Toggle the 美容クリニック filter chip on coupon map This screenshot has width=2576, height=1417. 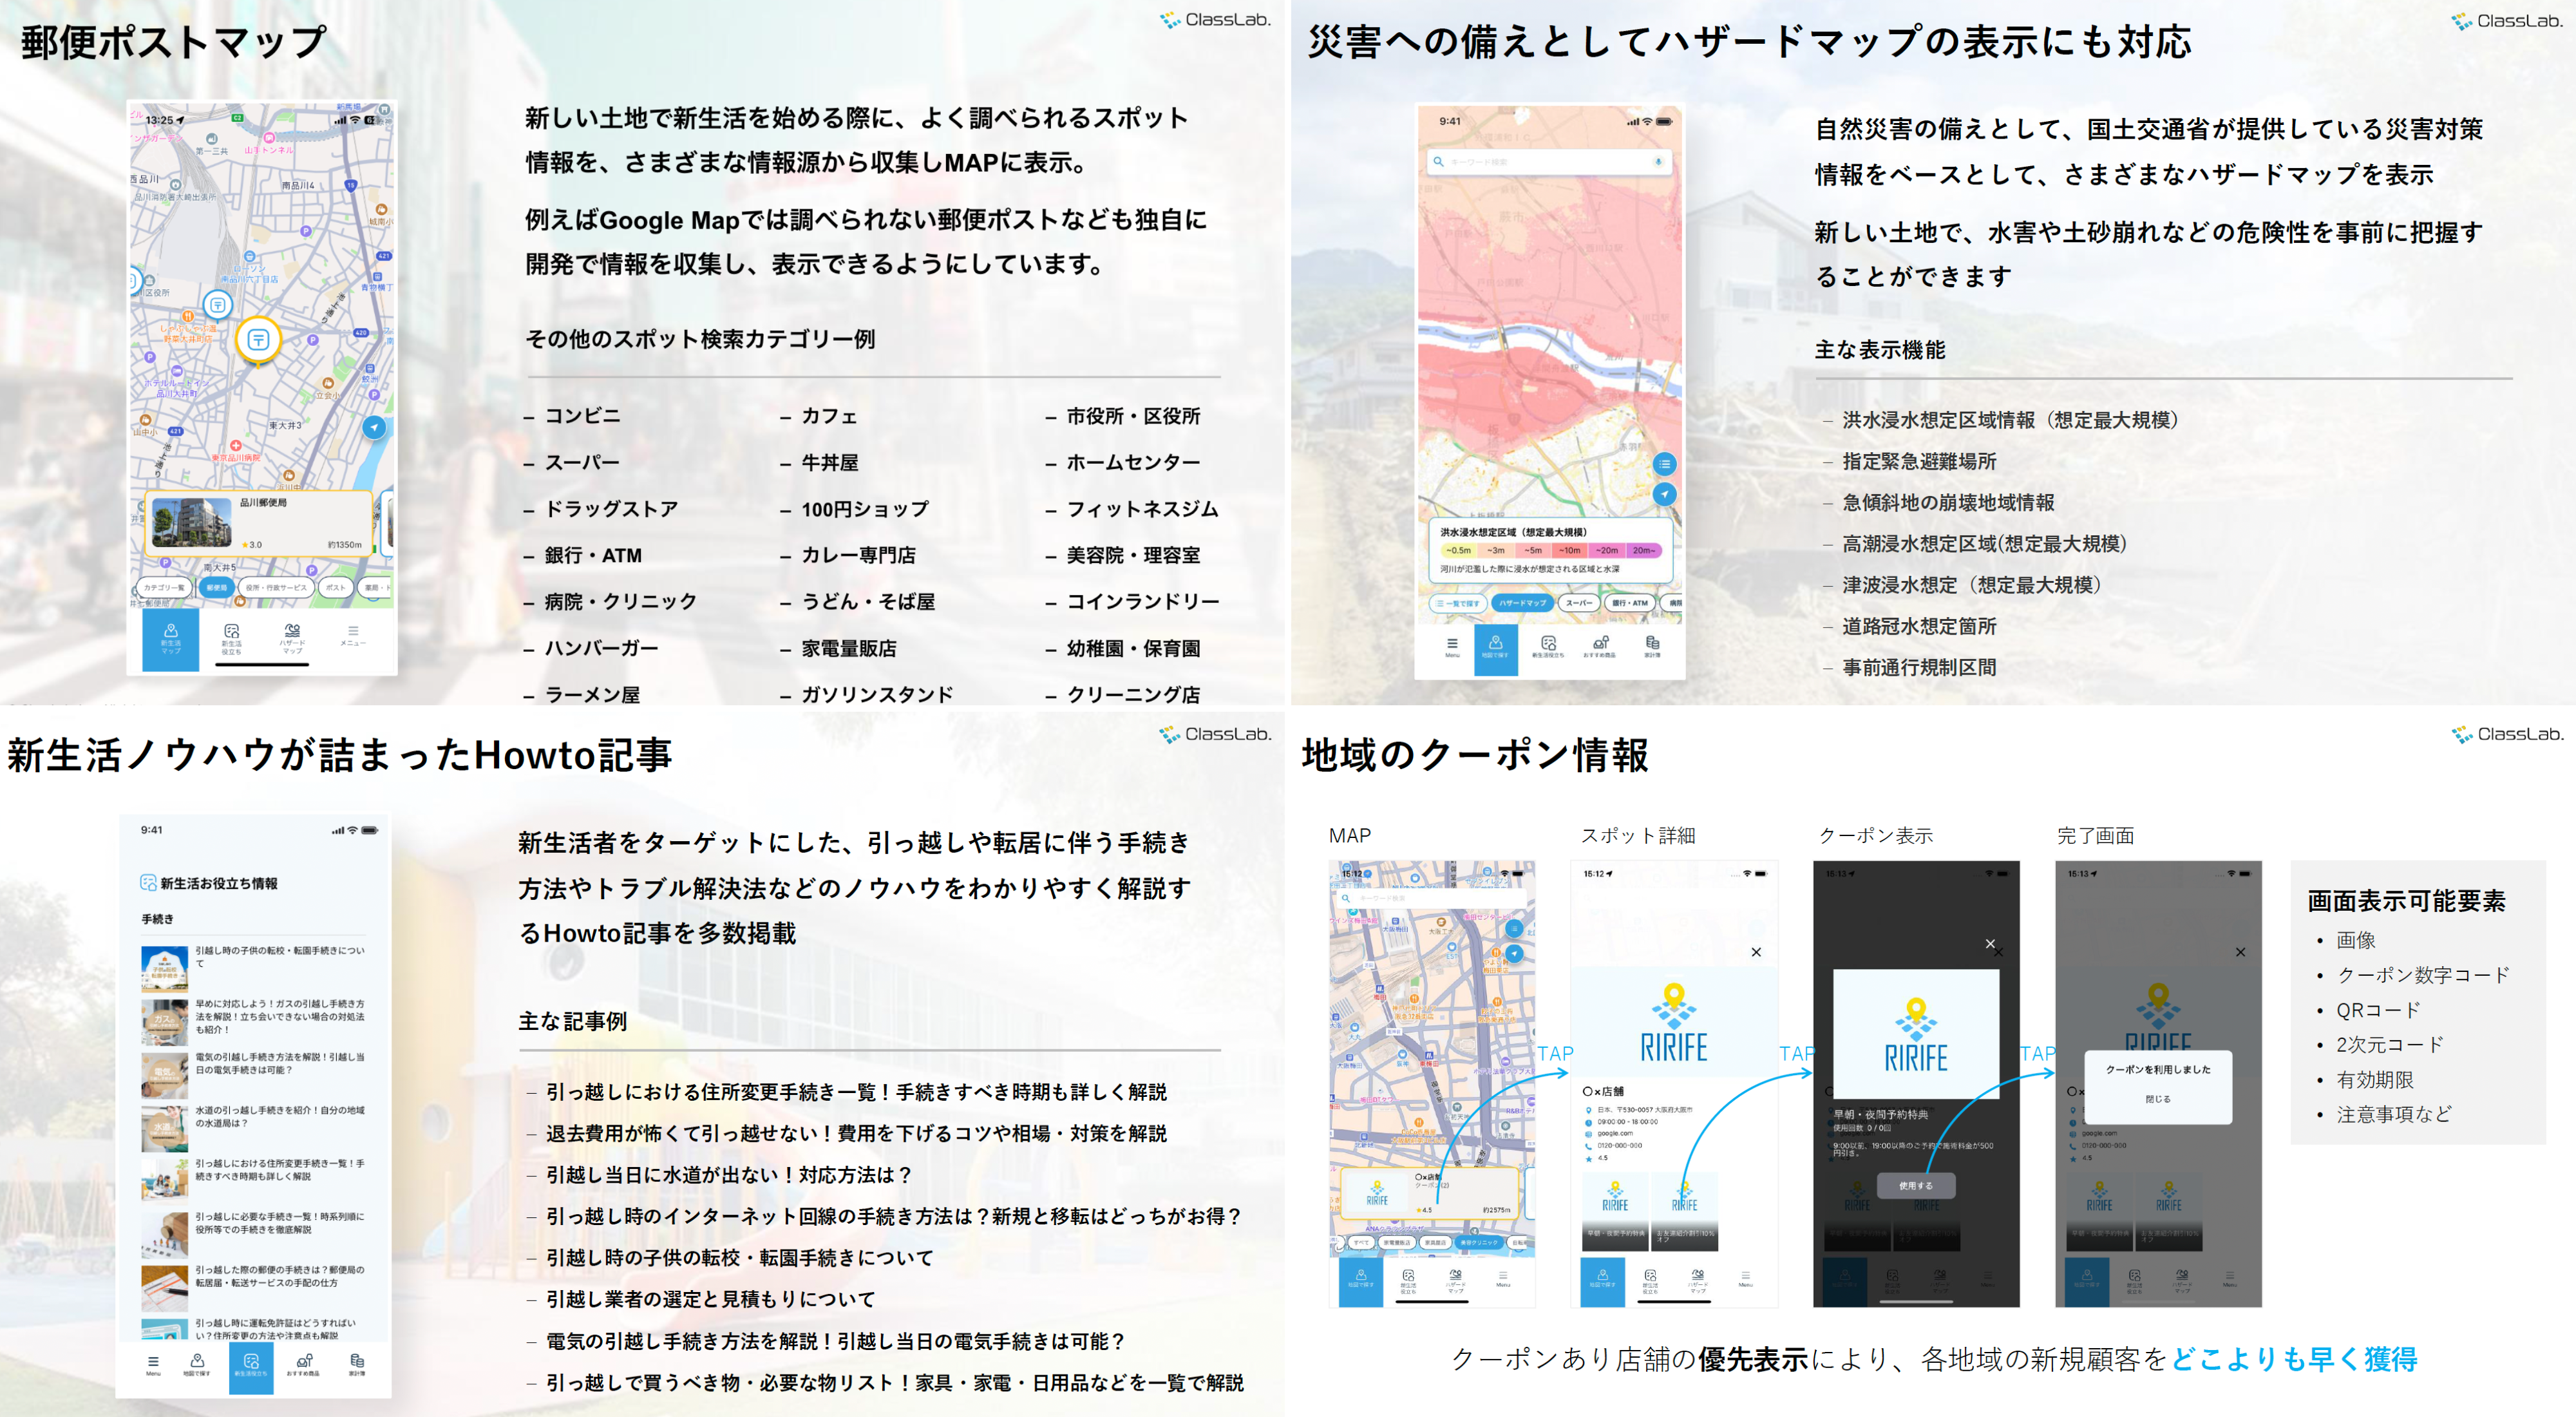[1478, 1242]
